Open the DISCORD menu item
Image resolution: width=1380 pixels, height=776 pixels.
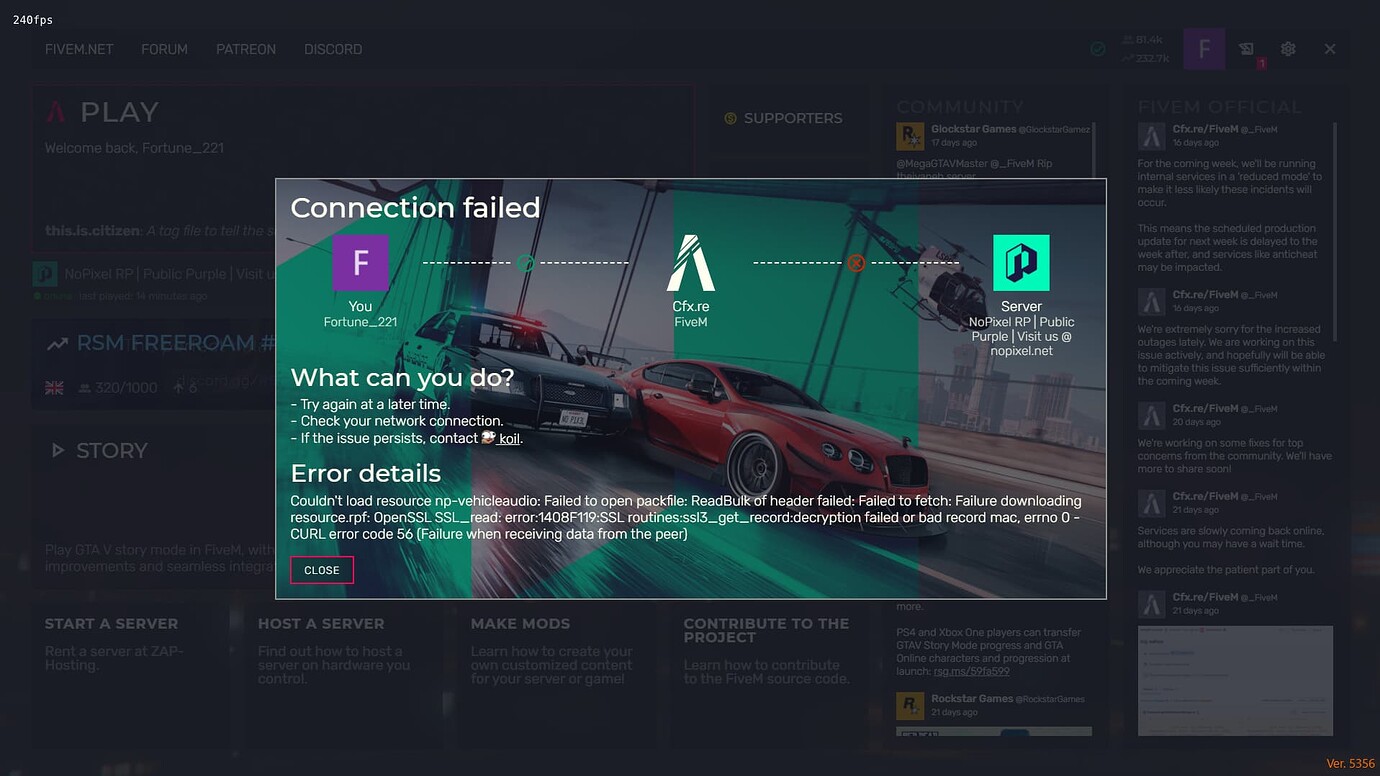[333, 49]
